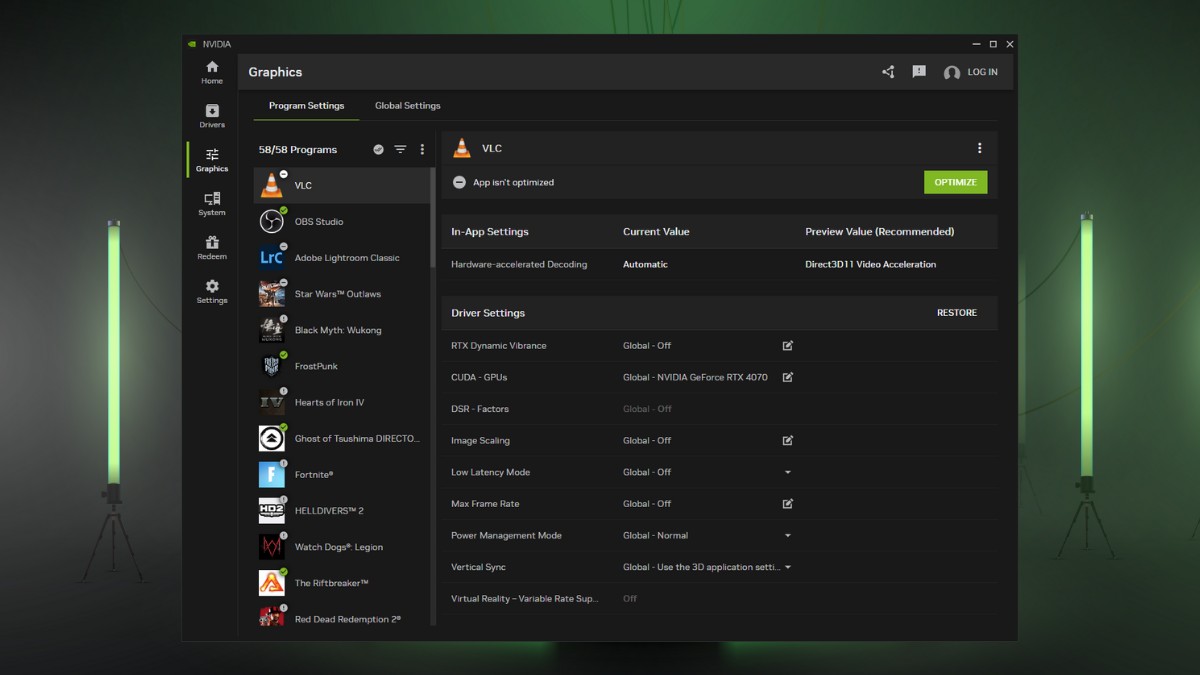Click the Fortnite F icon

point(271,474)
